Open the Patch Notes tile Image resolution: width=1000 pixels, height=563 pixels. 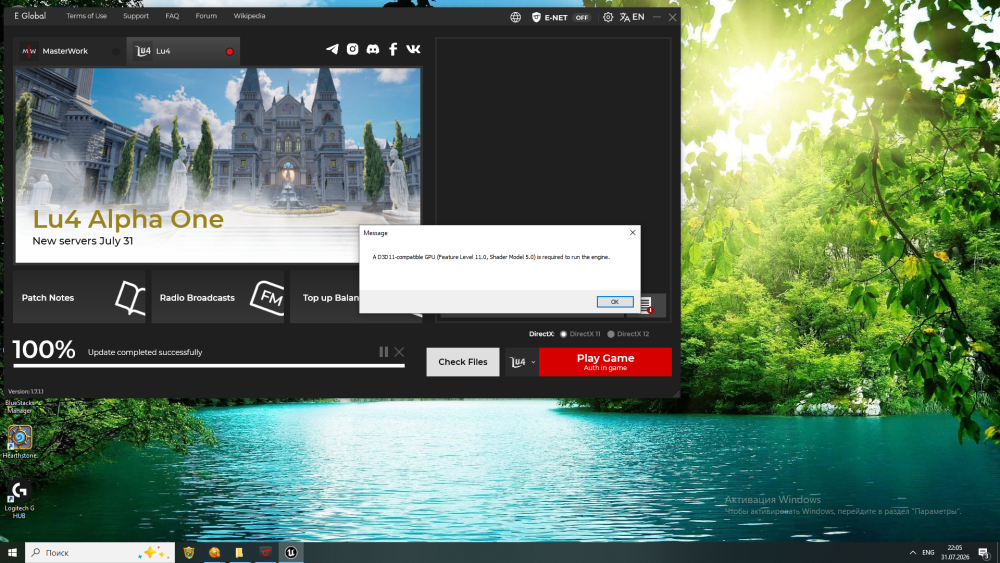tap(79, 297)
